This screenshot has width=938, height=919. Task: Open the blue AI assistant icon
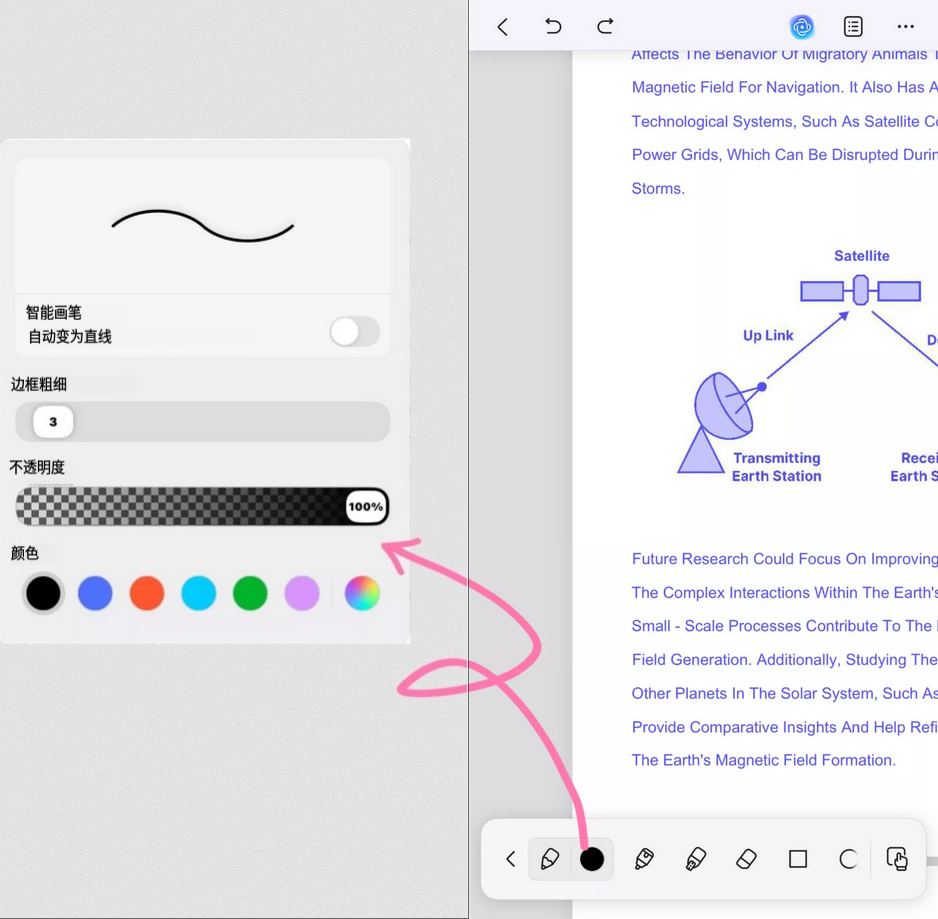click(x=801, y=27)
